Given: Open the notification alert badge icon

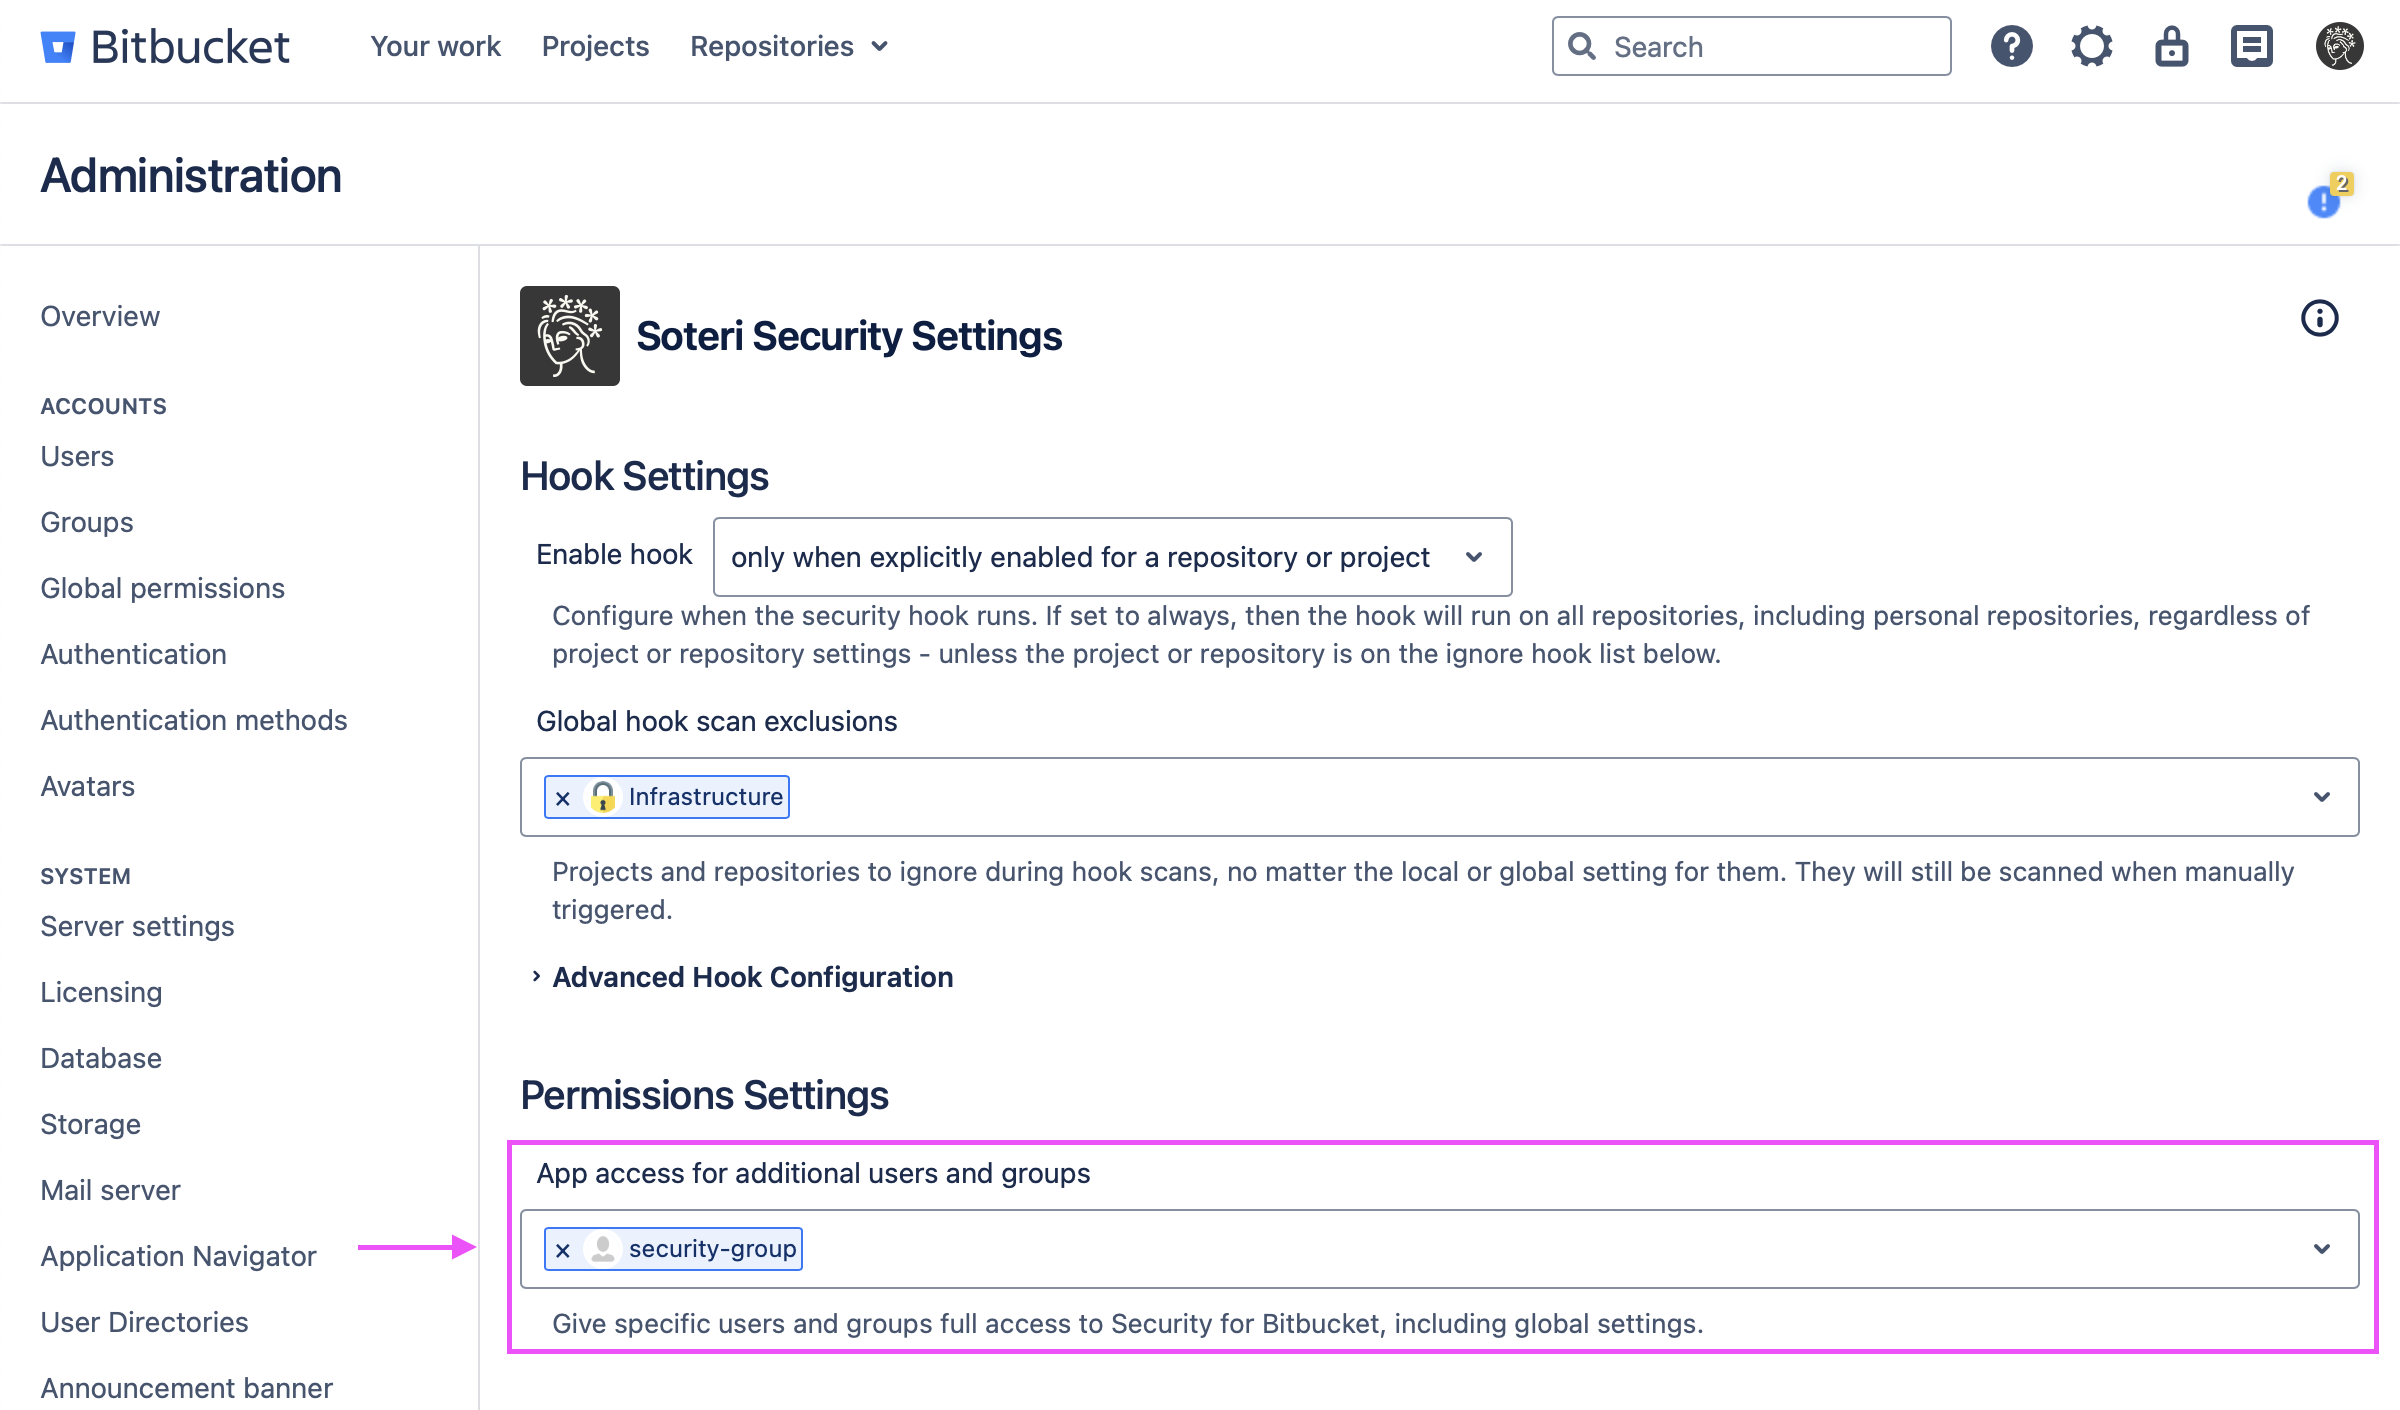Looking at the screenshot, I should click(x=2326, y=199).
